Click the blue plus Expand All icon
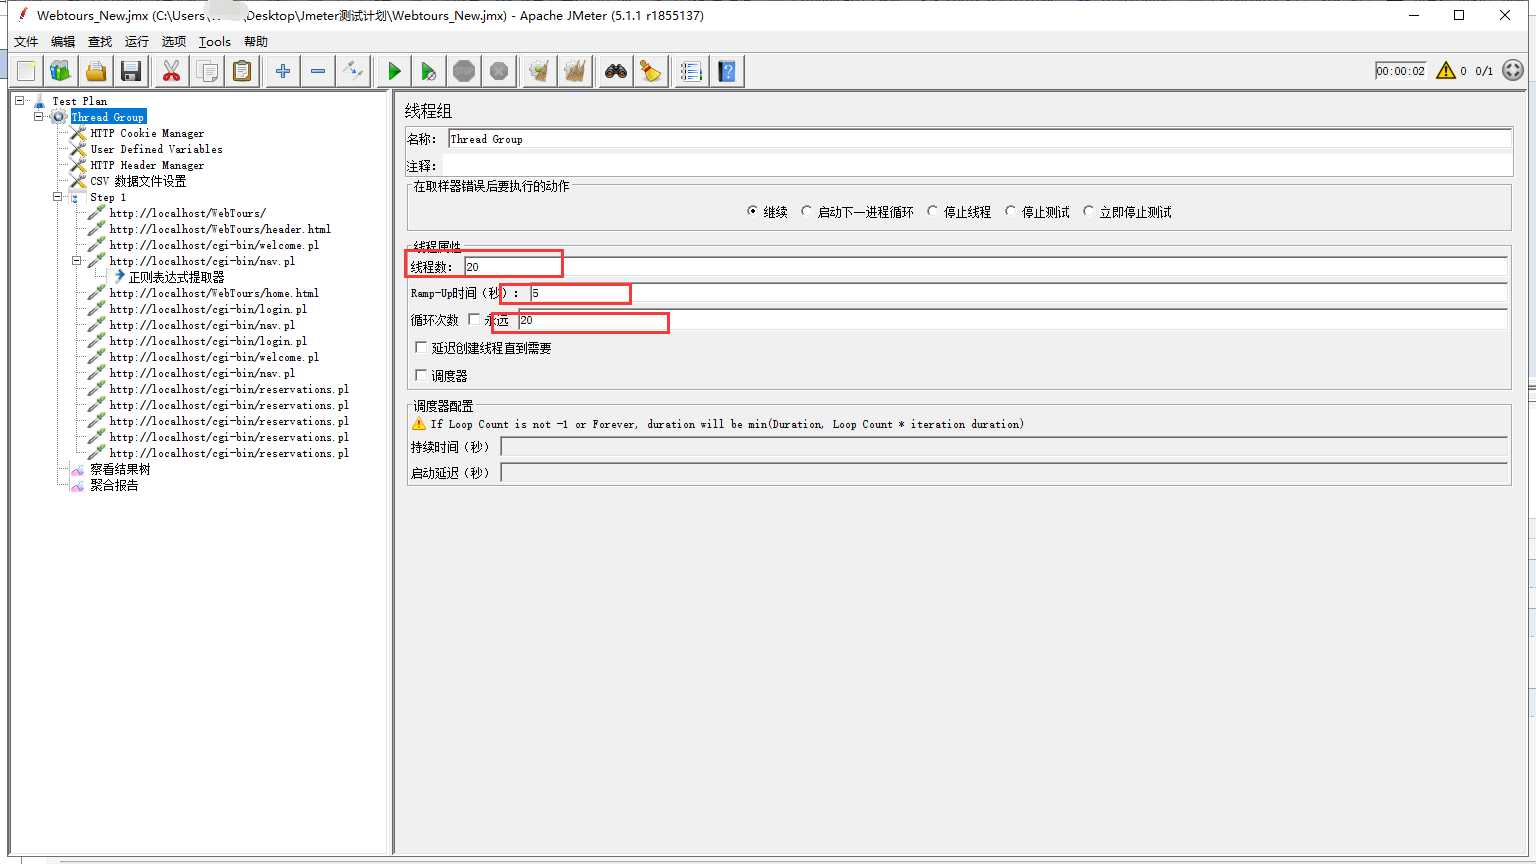The width and height of the screenshot is (1536, 864). click(x=283, y=71)
